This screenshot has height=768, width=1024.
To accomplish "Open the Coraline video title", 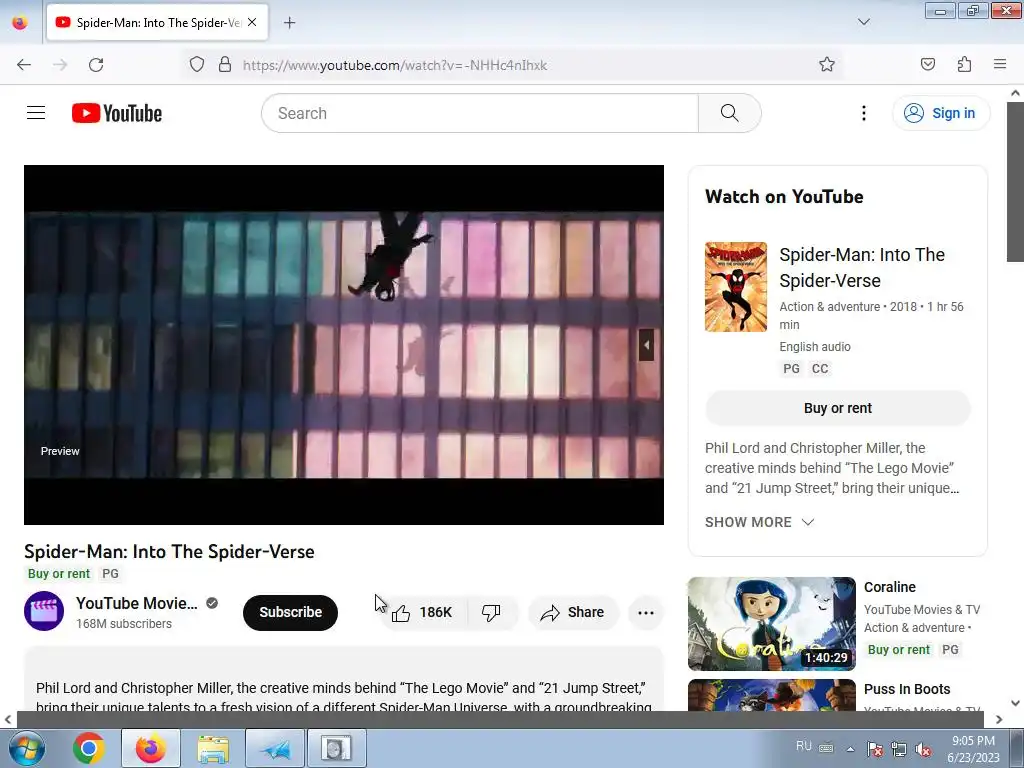I will coord(889,587).
